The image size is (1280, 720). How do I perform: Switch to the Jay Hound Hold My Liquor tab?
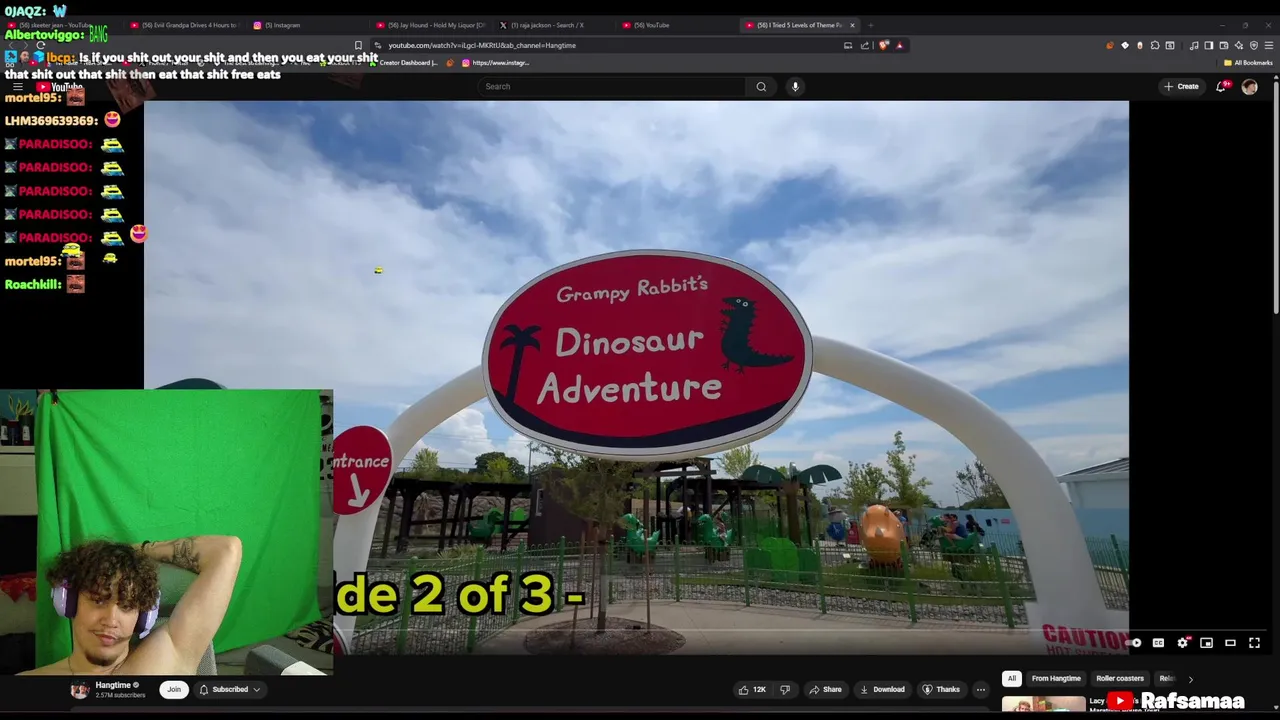click(430, 25)
